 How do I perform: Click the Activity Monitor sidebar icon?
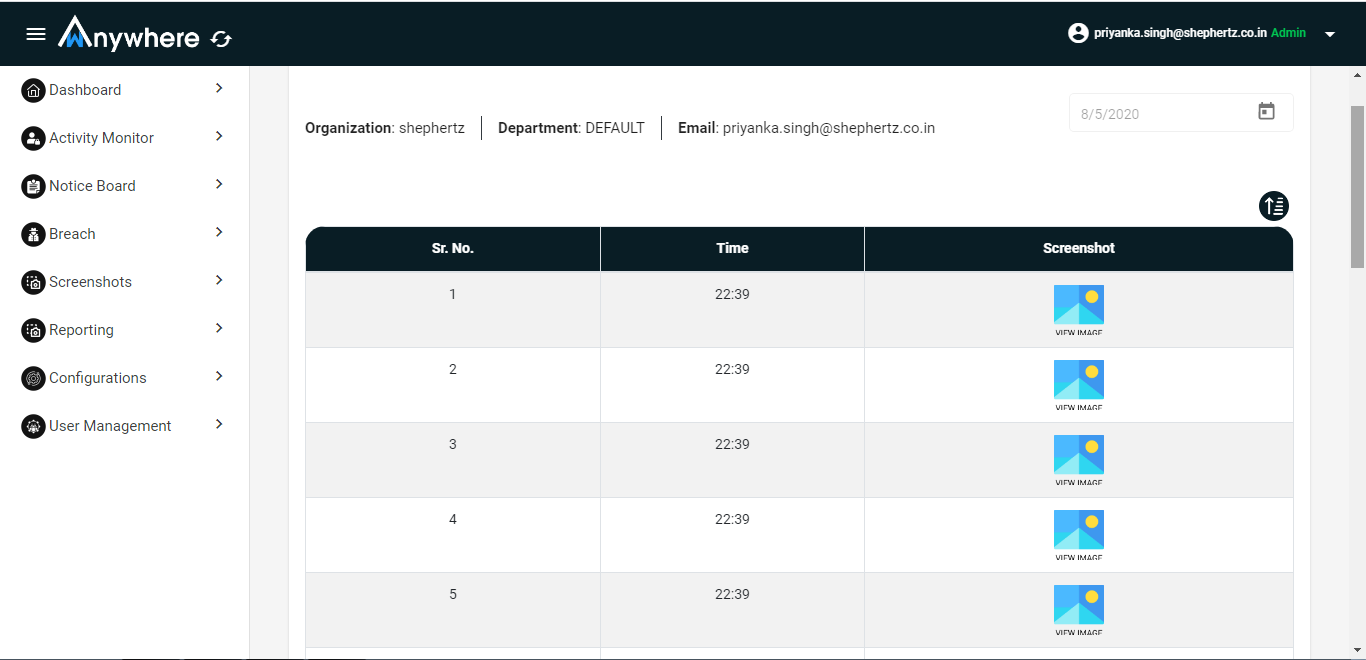coord(33,138)
